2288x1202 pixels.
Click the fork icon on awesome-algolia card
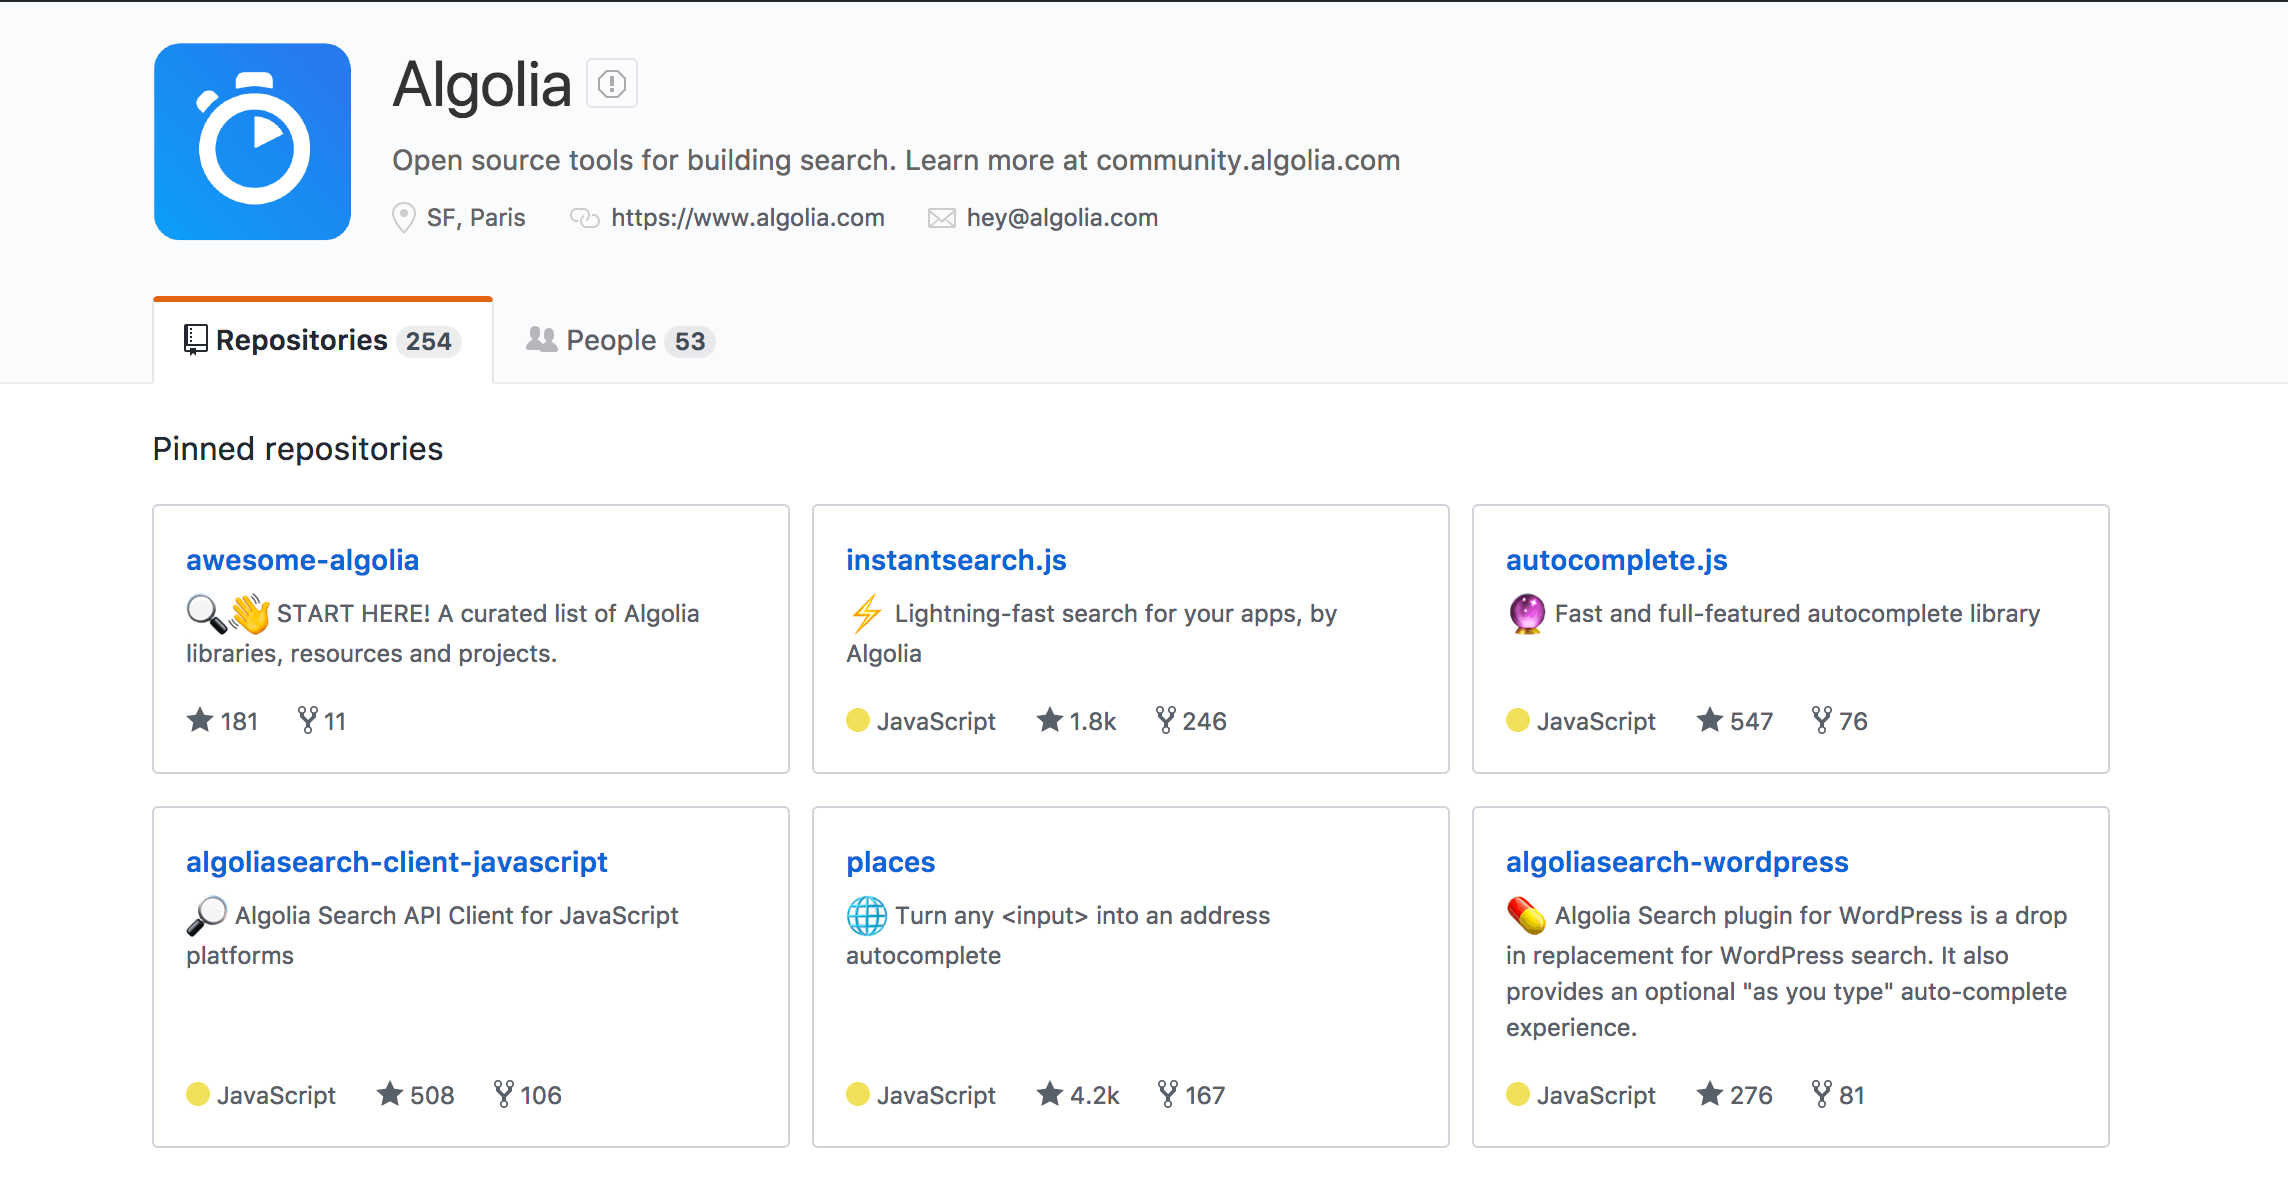(307, 719)
